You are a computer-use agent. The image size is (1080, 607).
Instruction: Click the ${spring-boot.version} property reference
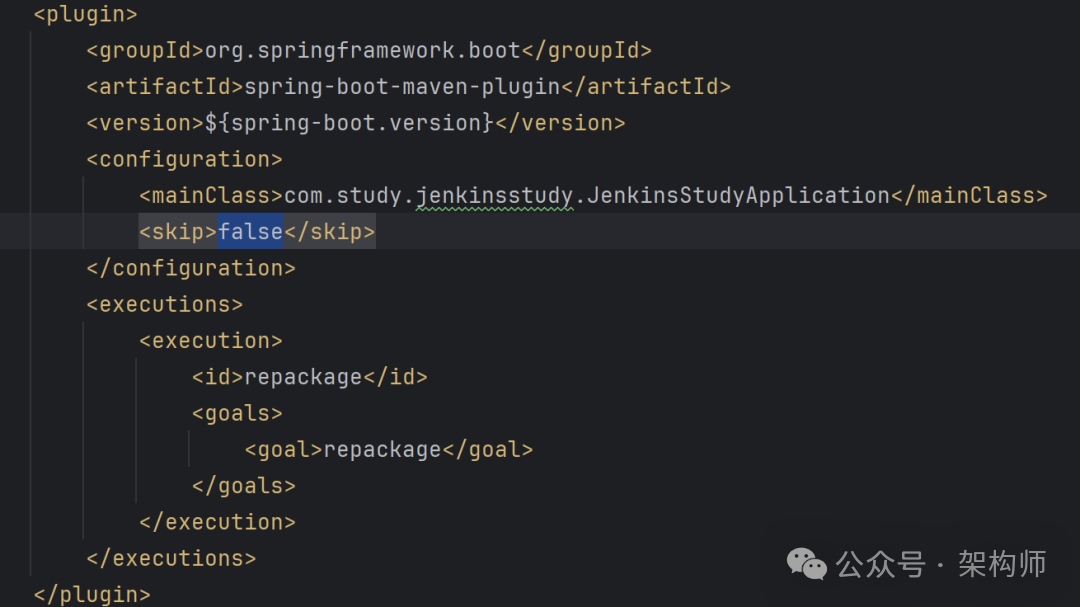click(350, 123)
